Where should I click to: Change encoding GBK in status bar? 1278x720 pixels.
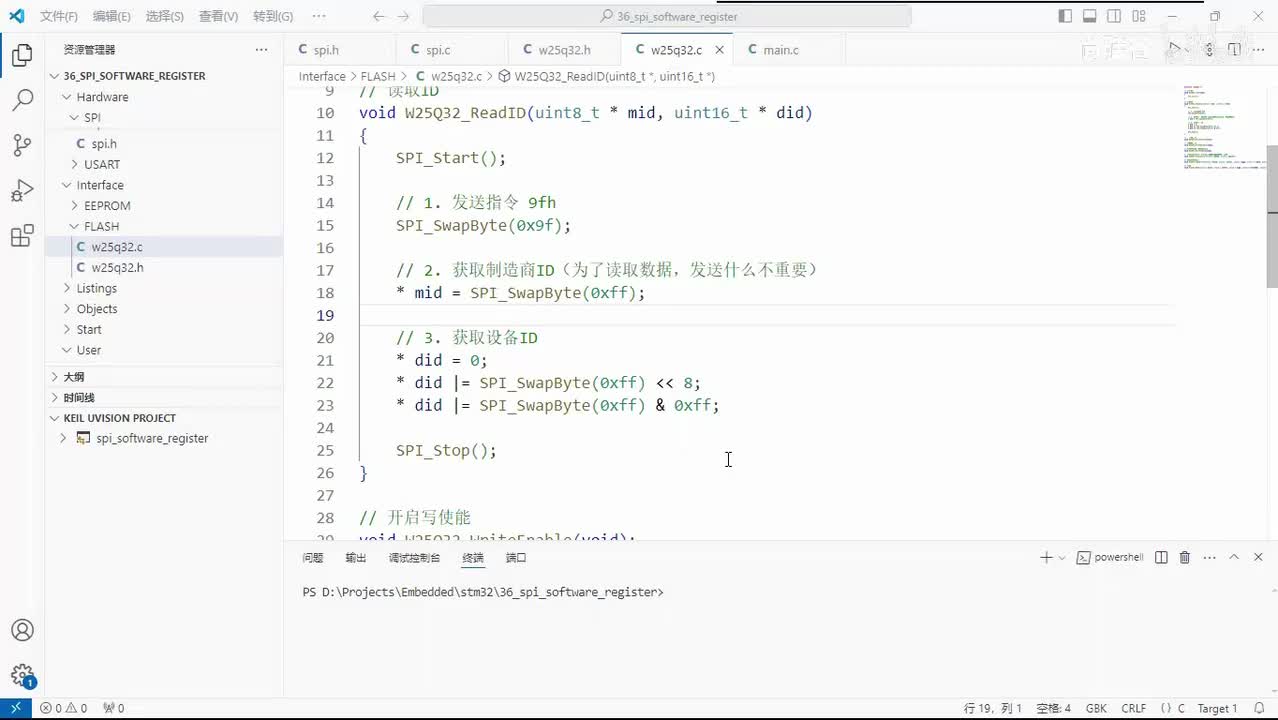tap(1096, 708)
